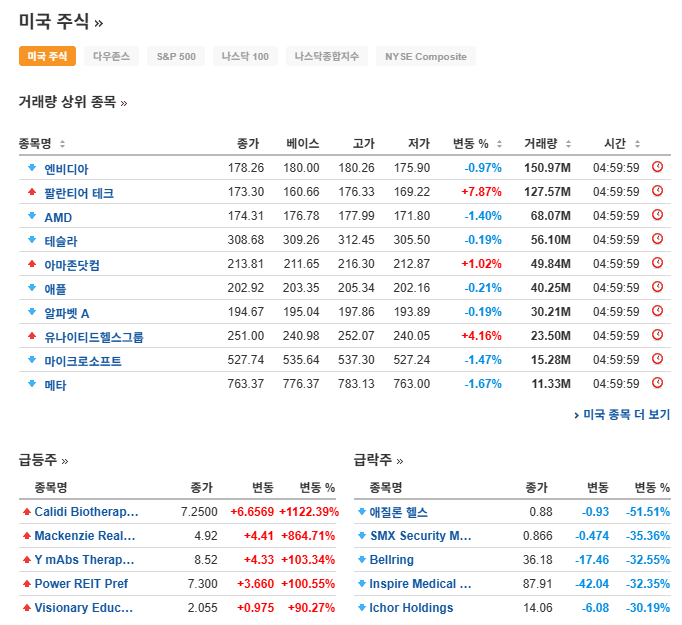The image size is (682, 625).
Task: Click the down arrow icon beside 테슬라
Action: (x=32, y=239)
